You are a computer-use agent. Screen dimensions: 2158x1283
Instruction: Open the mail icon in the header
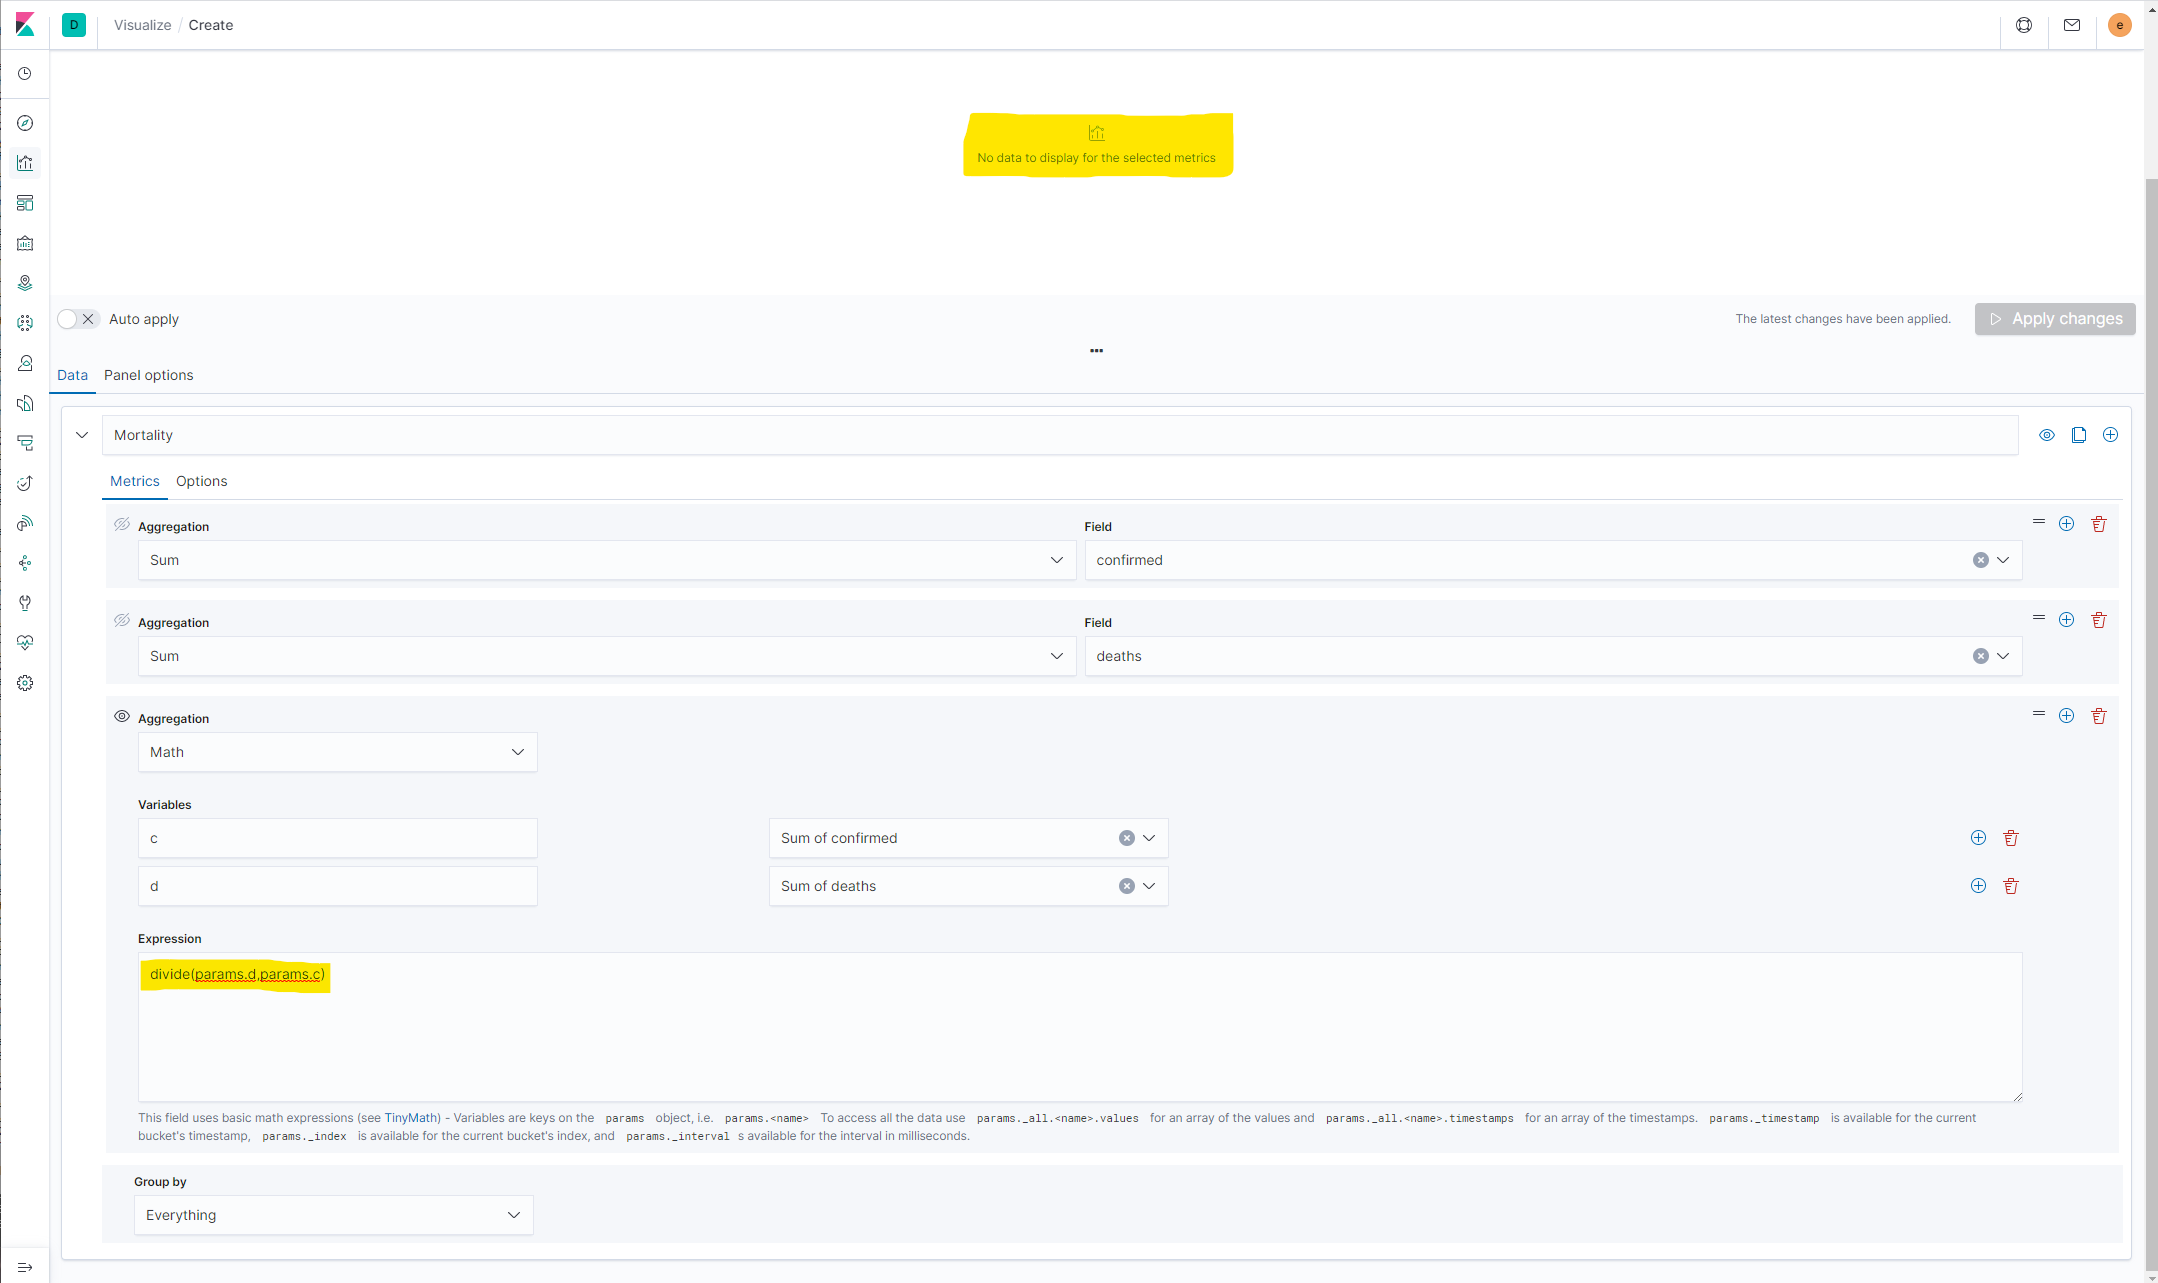pos(2072,25)
